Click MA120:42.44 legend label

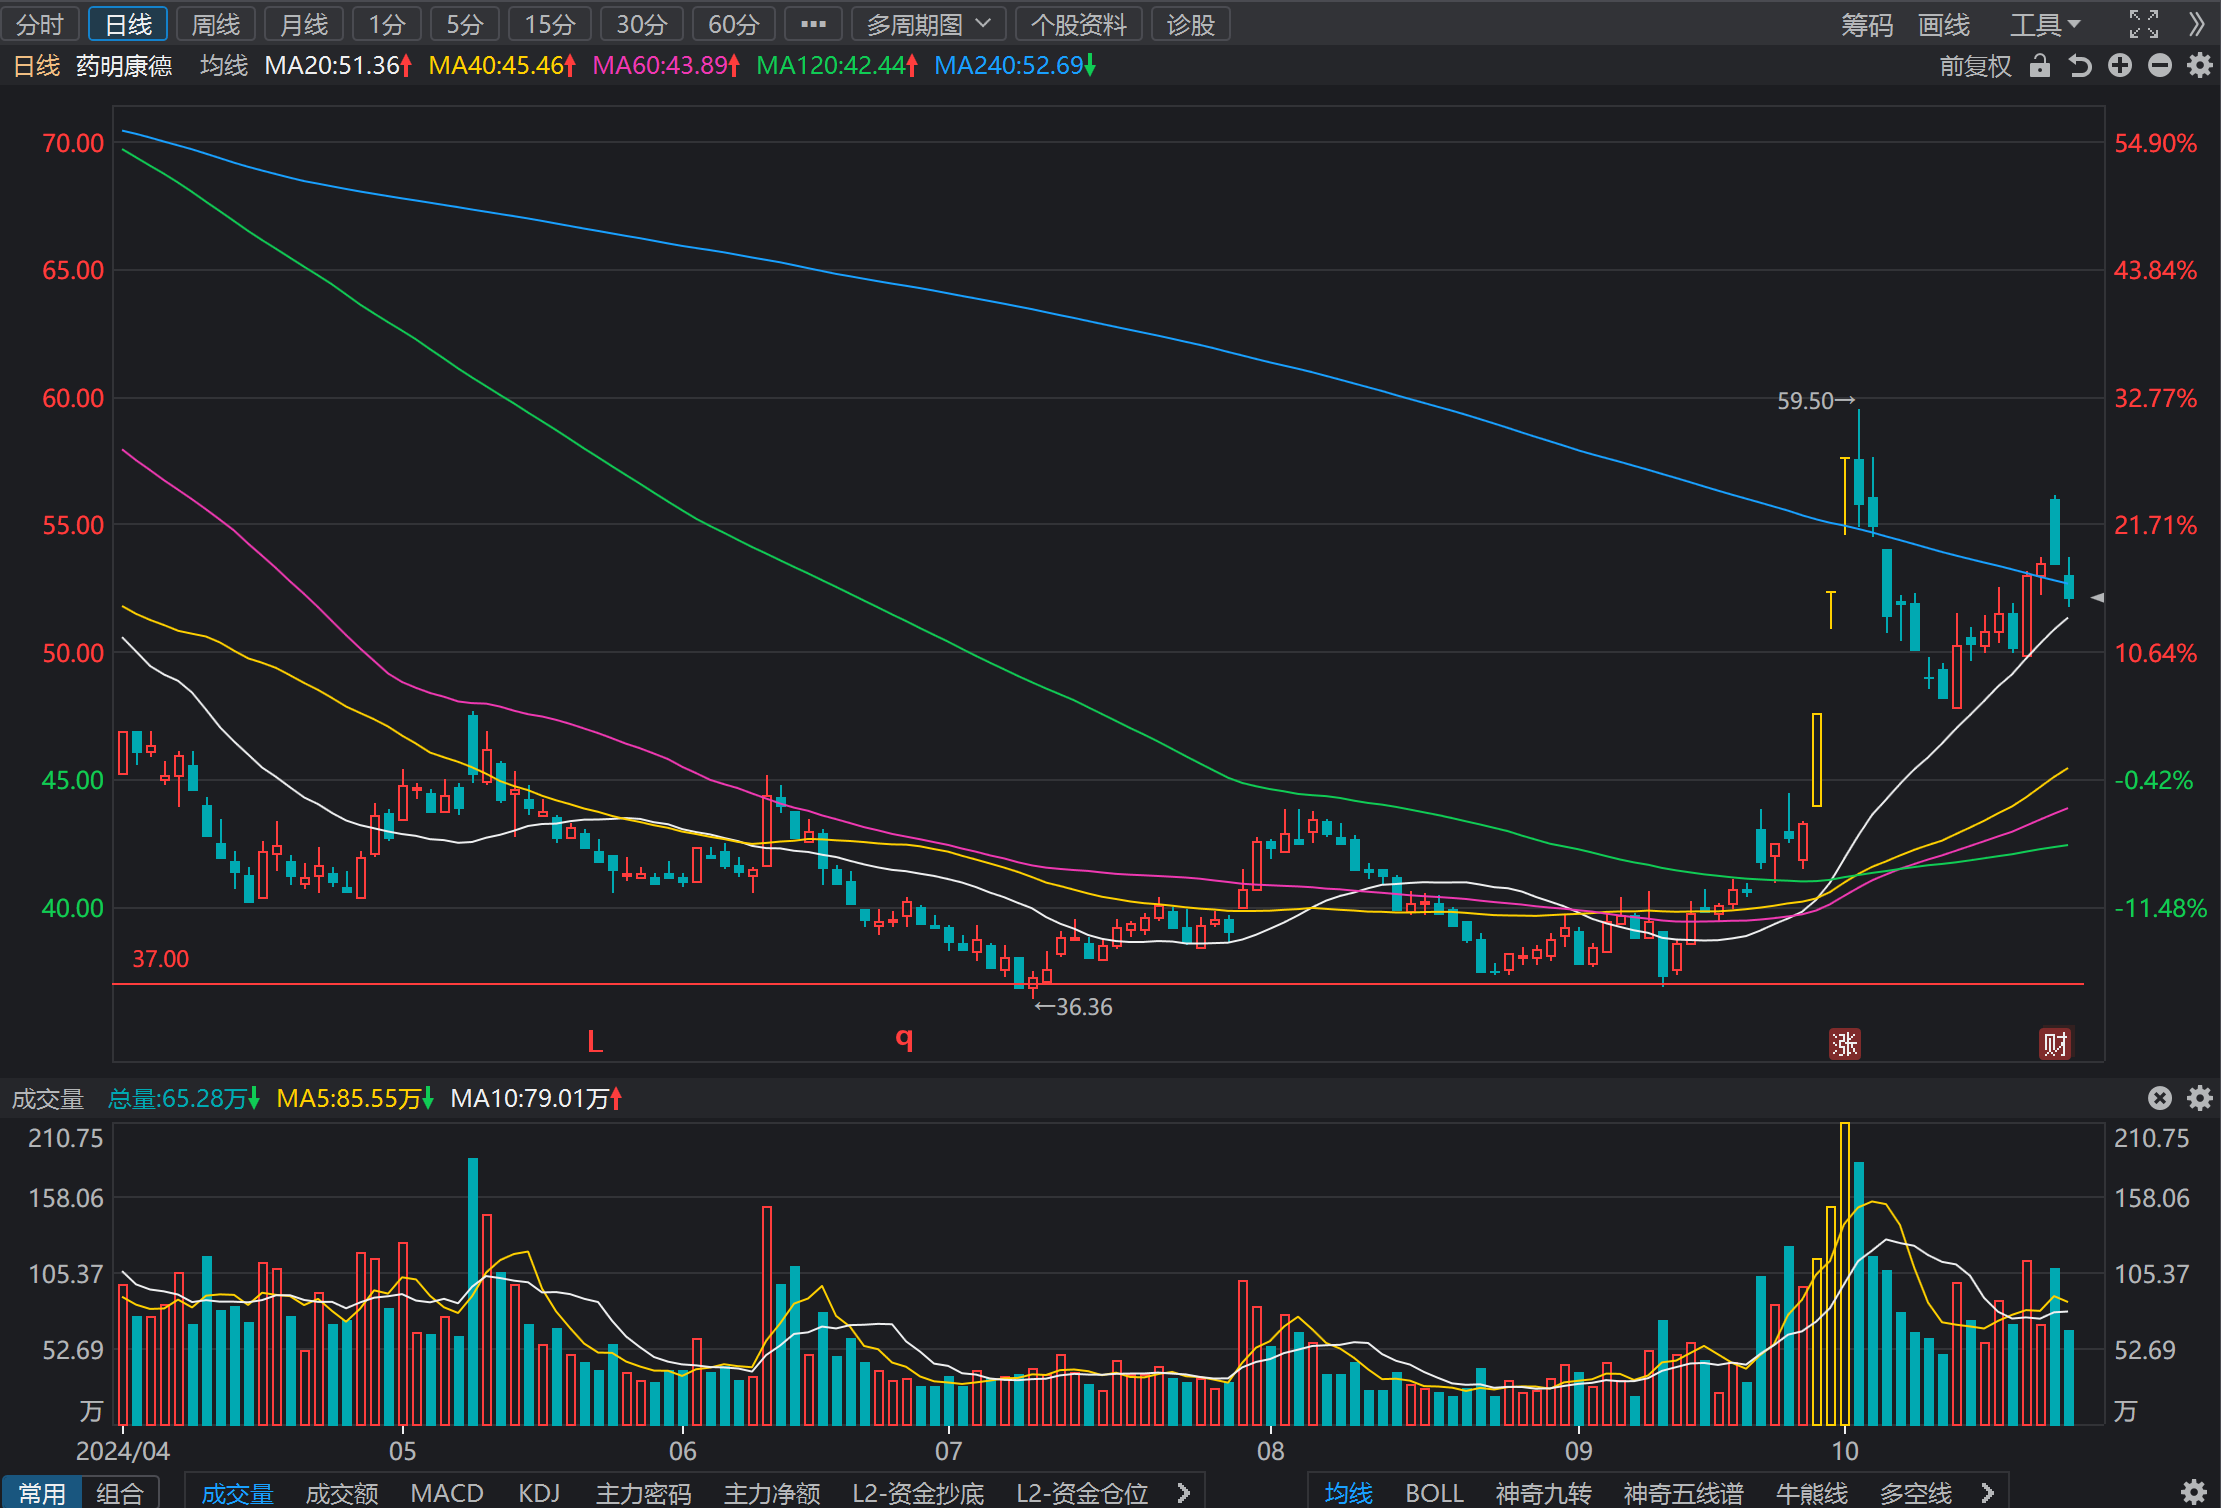(837, 66)
